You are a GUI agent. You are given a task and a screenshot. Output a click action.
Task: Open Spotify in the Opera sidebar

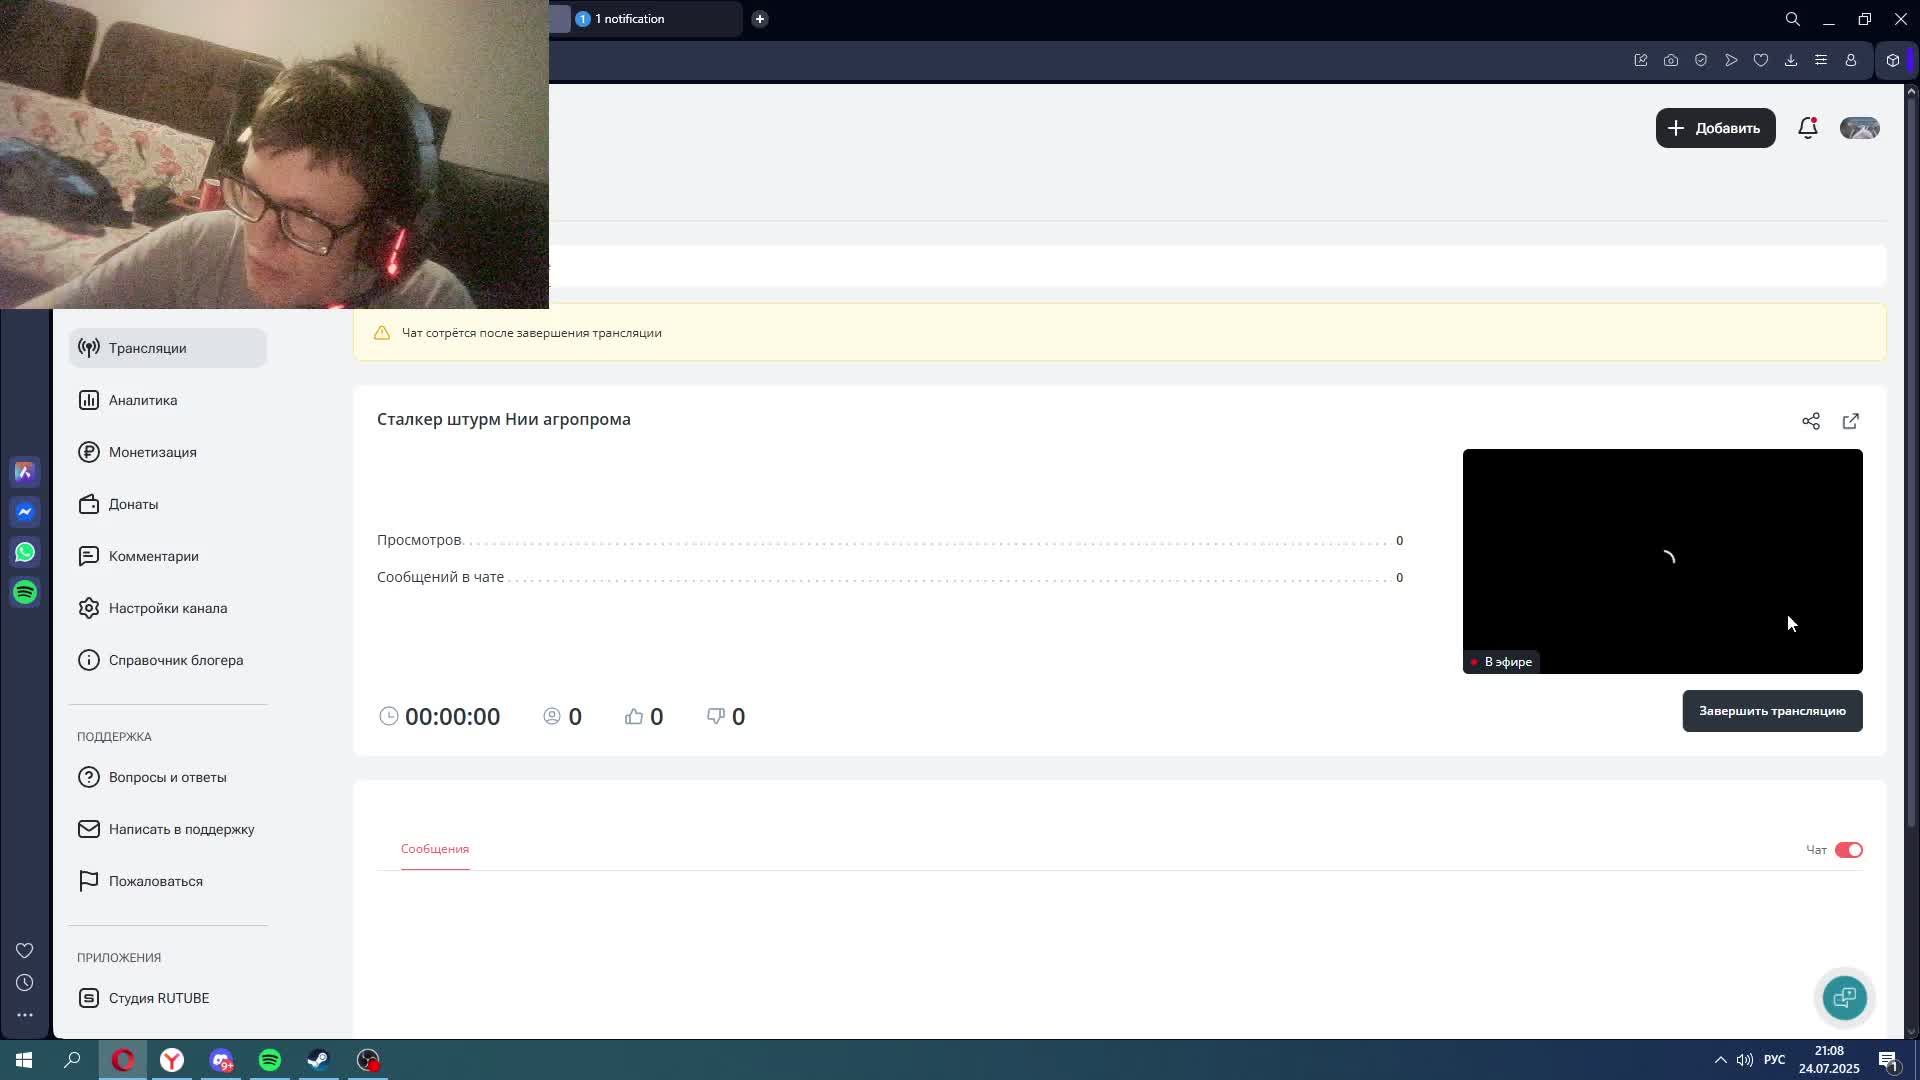point(25,592)
